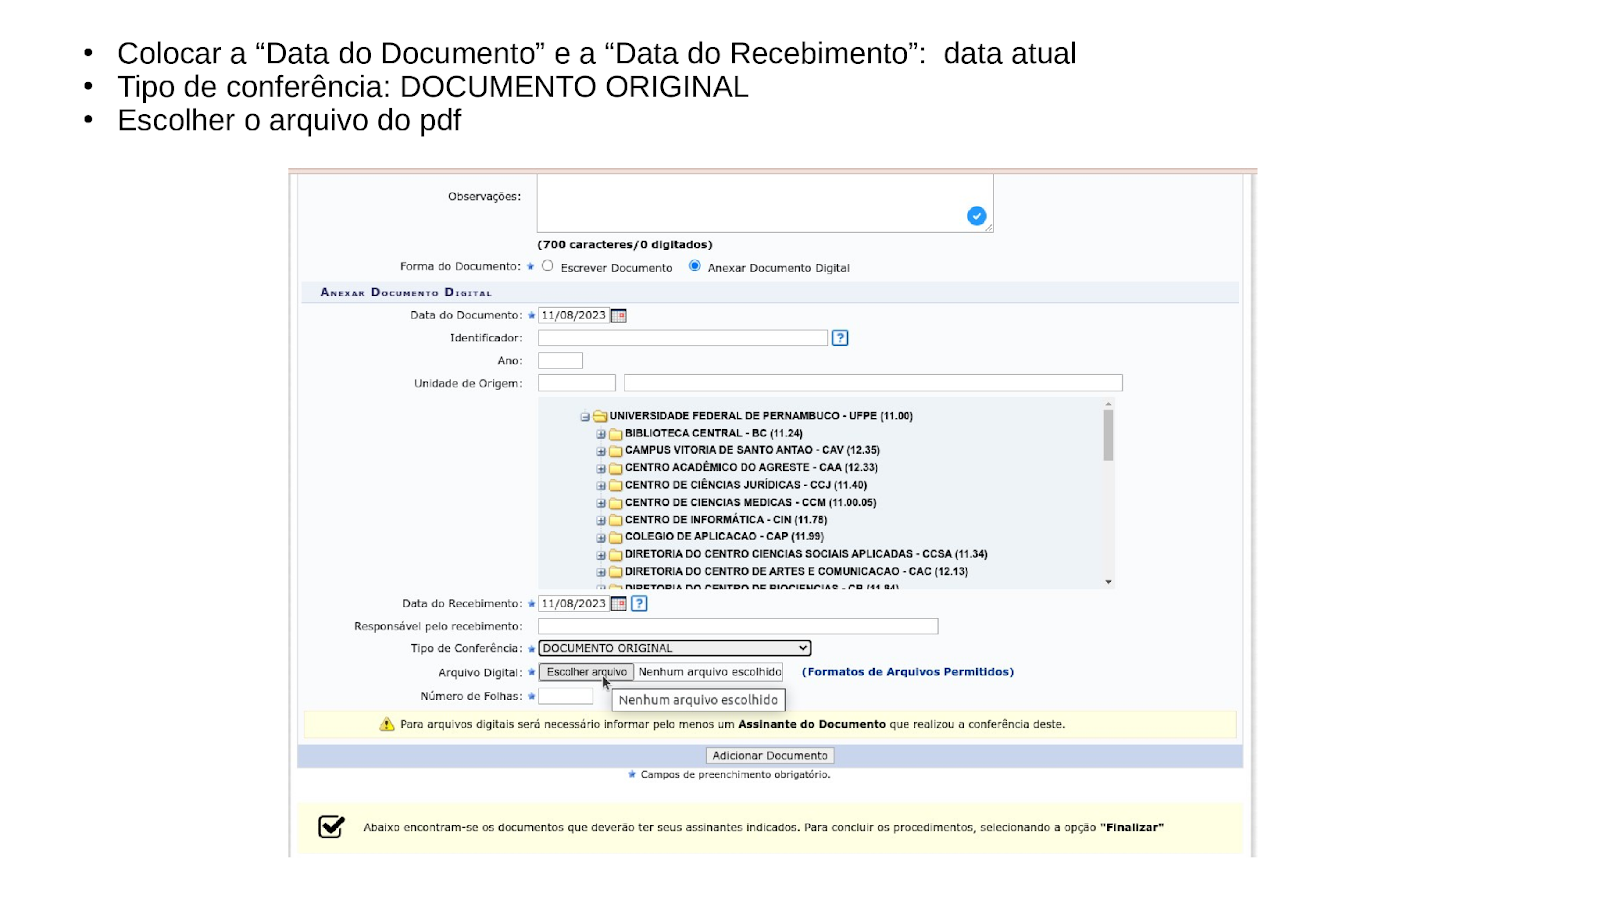Open calendar picker for Data do Documento
This screenshot has width=1600, height=900.
pyautogui.click(x=619, y=316)
